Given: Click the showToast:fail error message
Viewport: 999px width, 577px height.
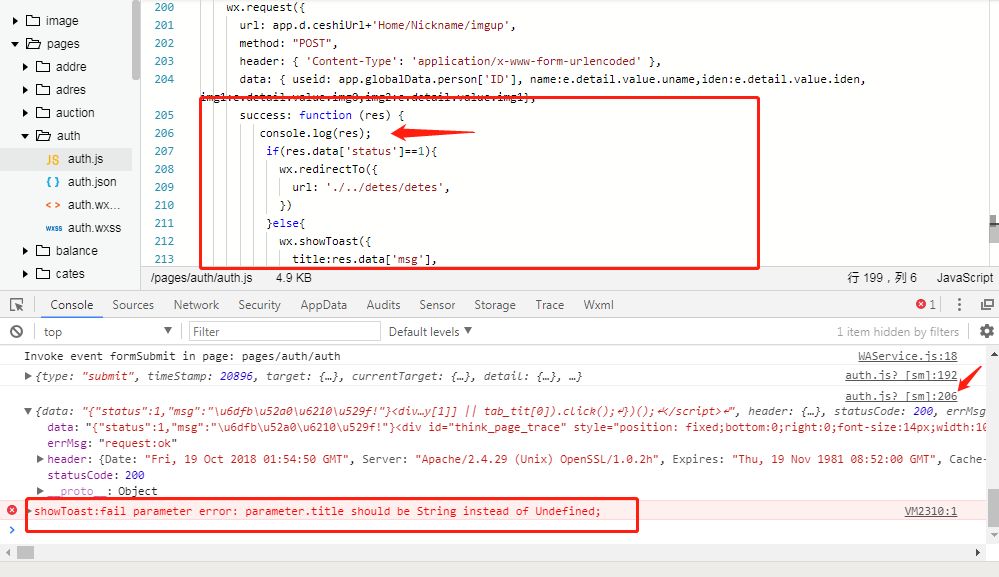Looking at the screenshot, I should point(317,511).
